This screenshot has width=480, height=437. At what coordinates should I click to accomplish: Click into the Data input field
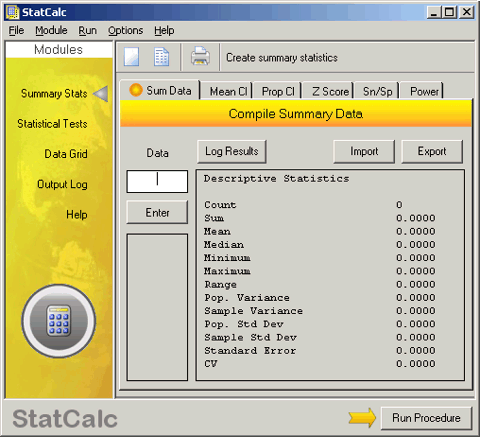157,181
